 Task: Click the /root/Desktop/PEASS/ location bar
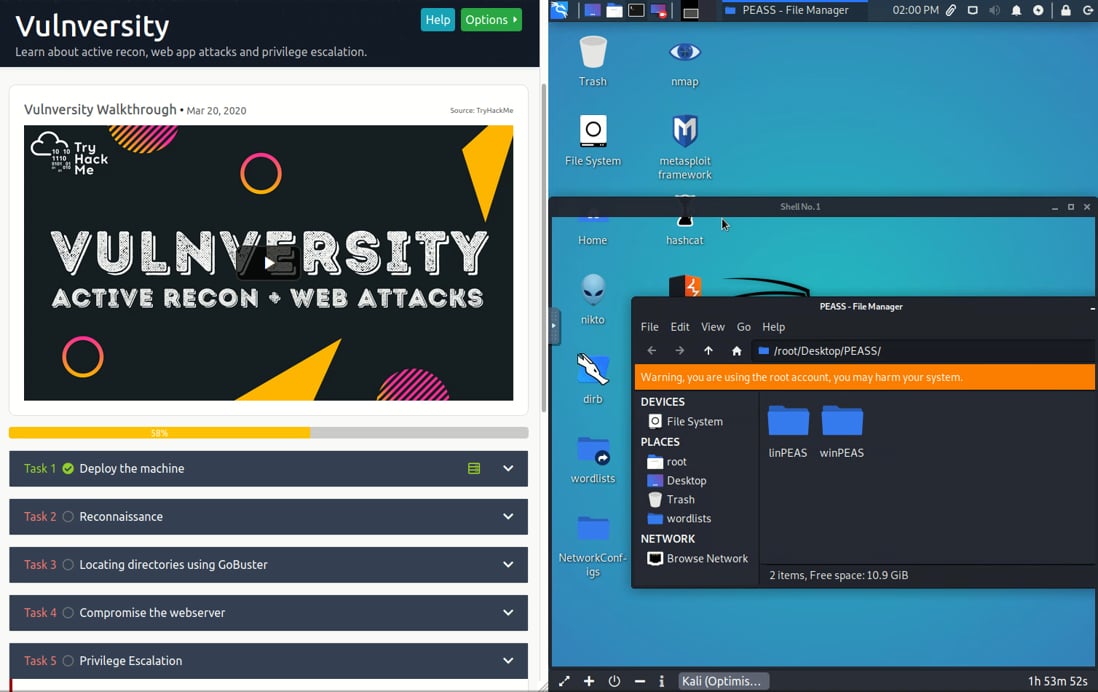point(924,351)
